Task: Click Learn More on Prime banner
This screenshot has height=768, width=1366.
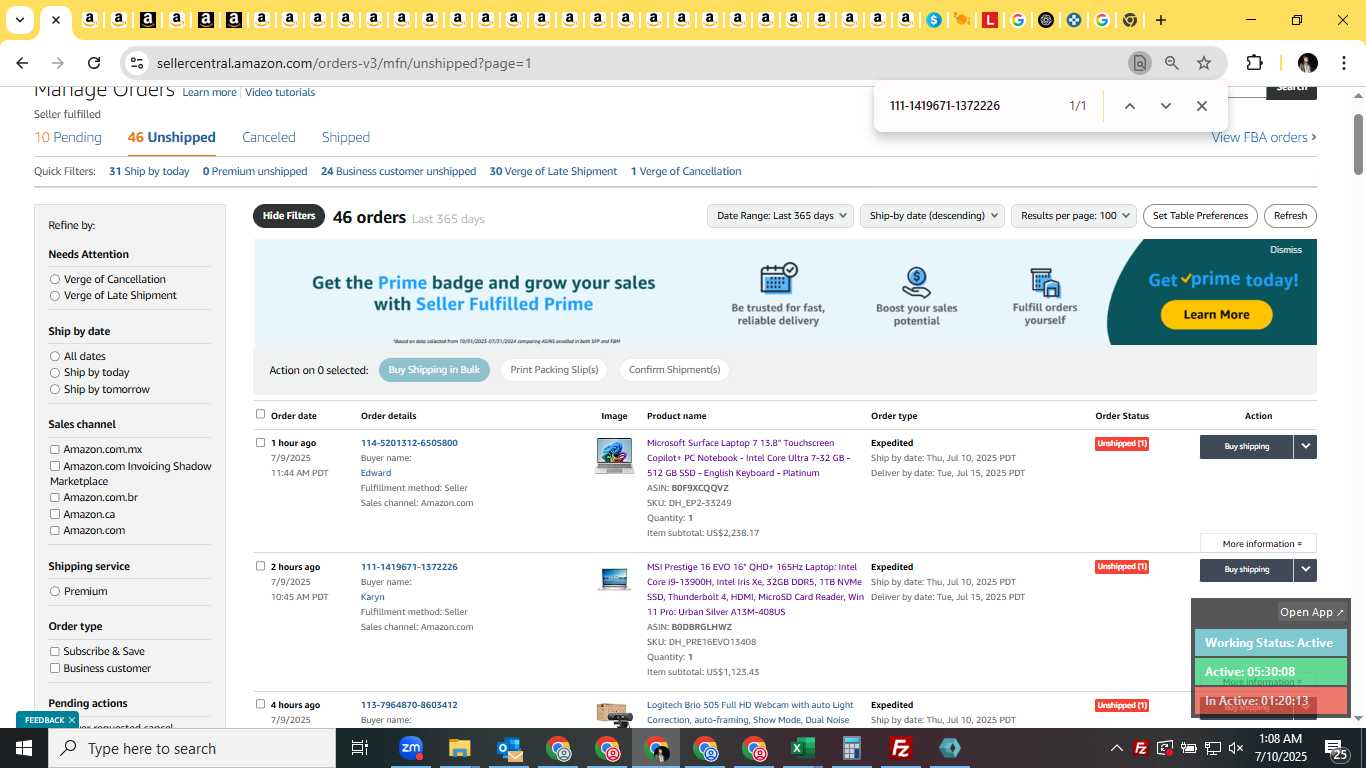Action: pyautogui.click(x=1216, y=314)
